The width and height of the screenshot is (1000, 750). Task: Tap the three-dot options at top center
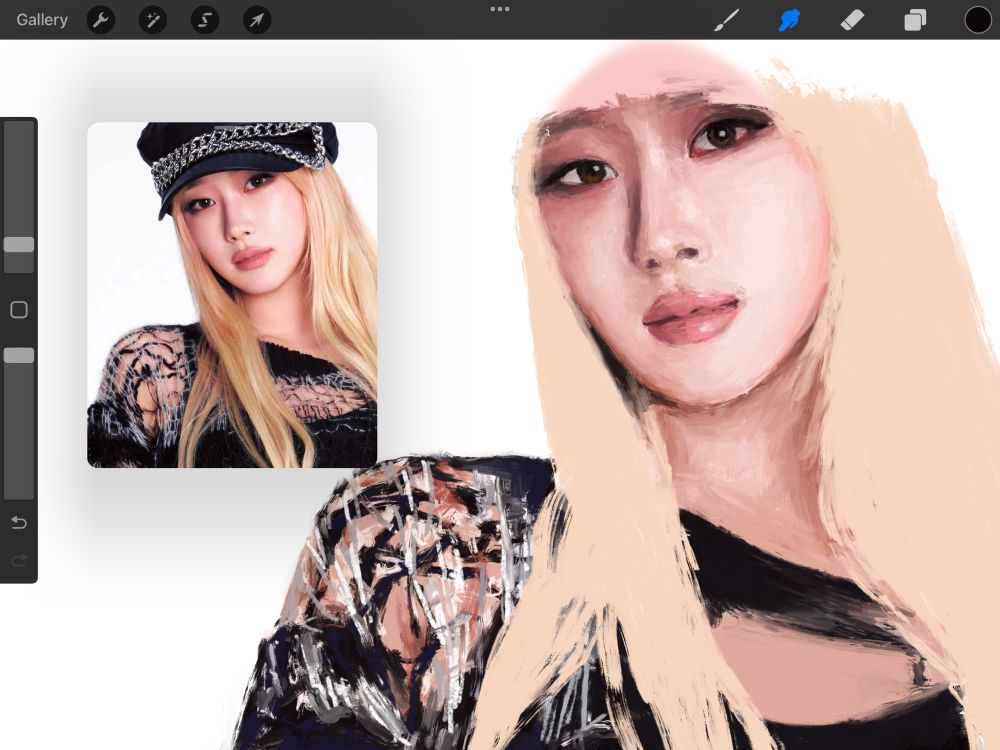click(x=500, y=9)
